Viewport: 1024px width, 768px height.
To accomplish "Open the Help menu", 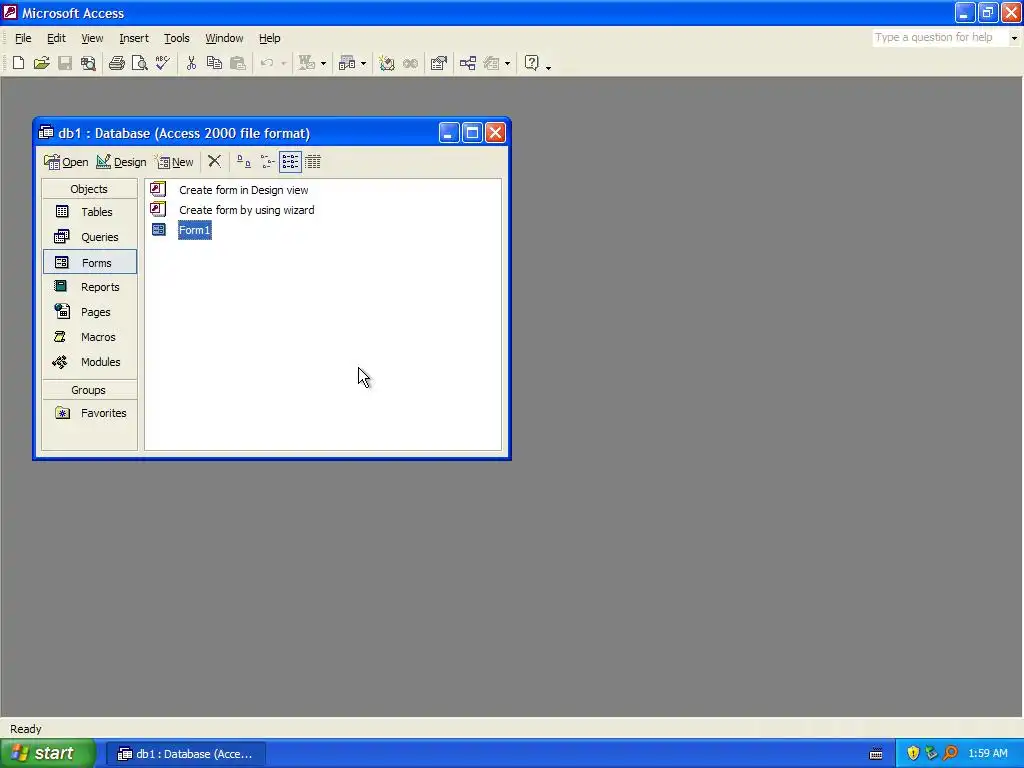I will 270,39.
